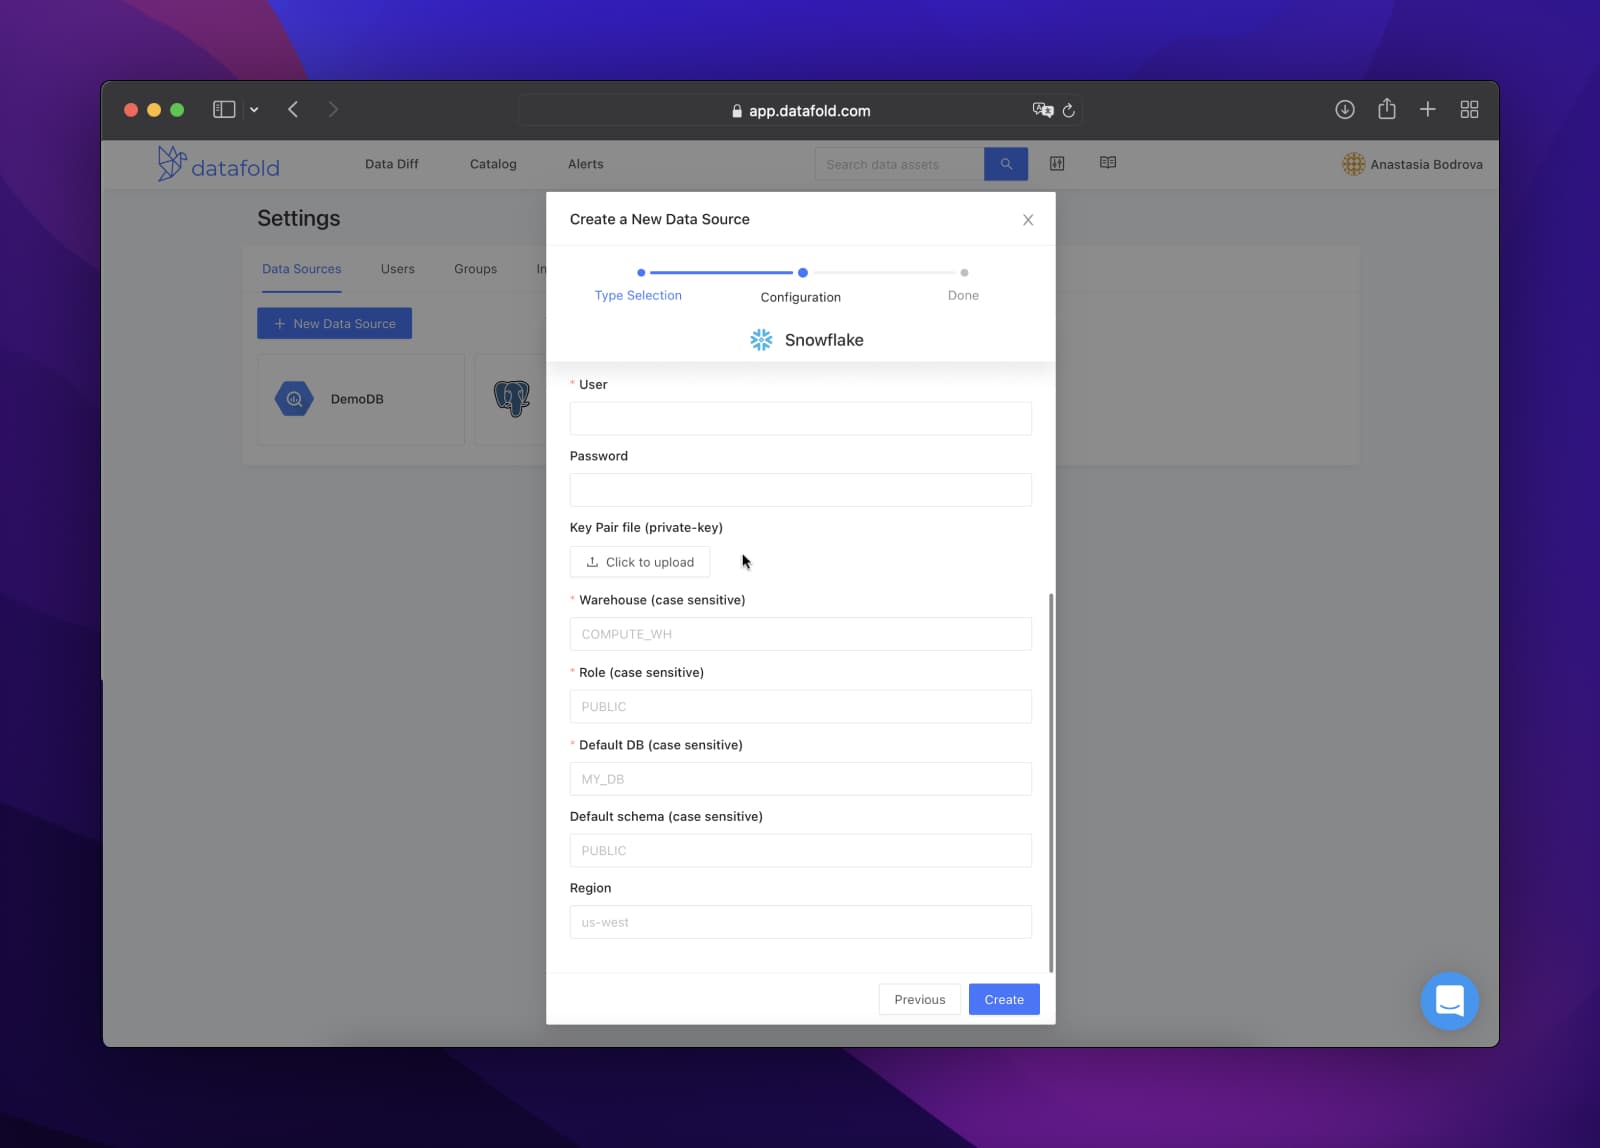1600x1148 pixels.
Task: Click the datafold logo
Action: tap(218, 164)
